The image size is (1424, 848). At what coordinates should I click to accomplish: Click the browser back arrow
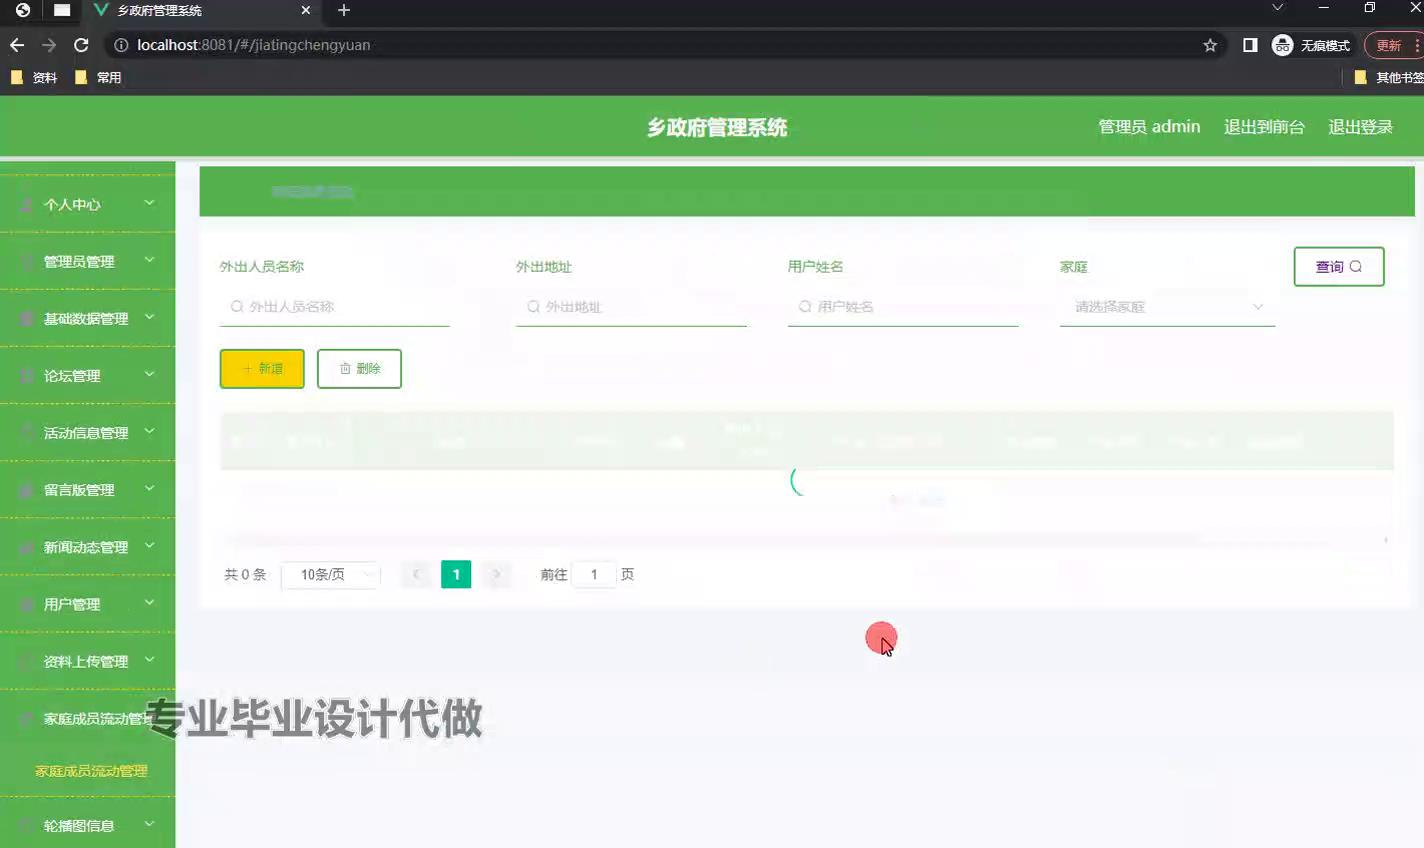[17, 45]
